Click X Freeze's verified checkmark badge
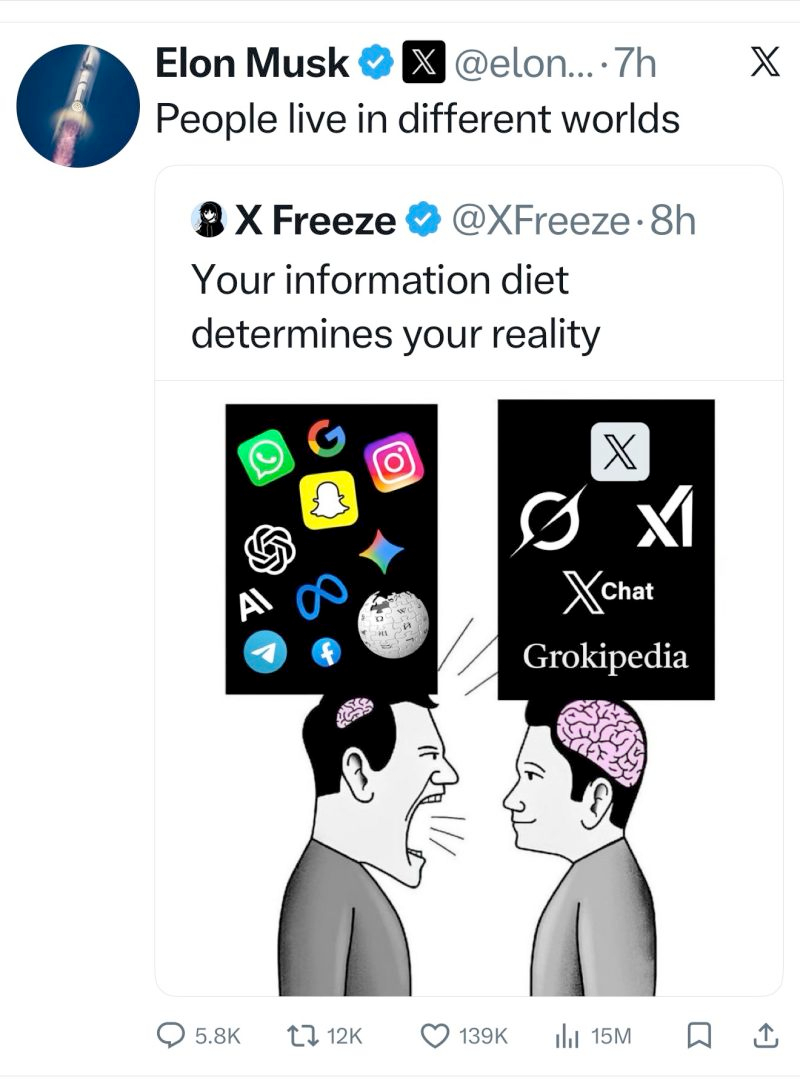Screen dimensions: 800x1089 coord(424,220)
